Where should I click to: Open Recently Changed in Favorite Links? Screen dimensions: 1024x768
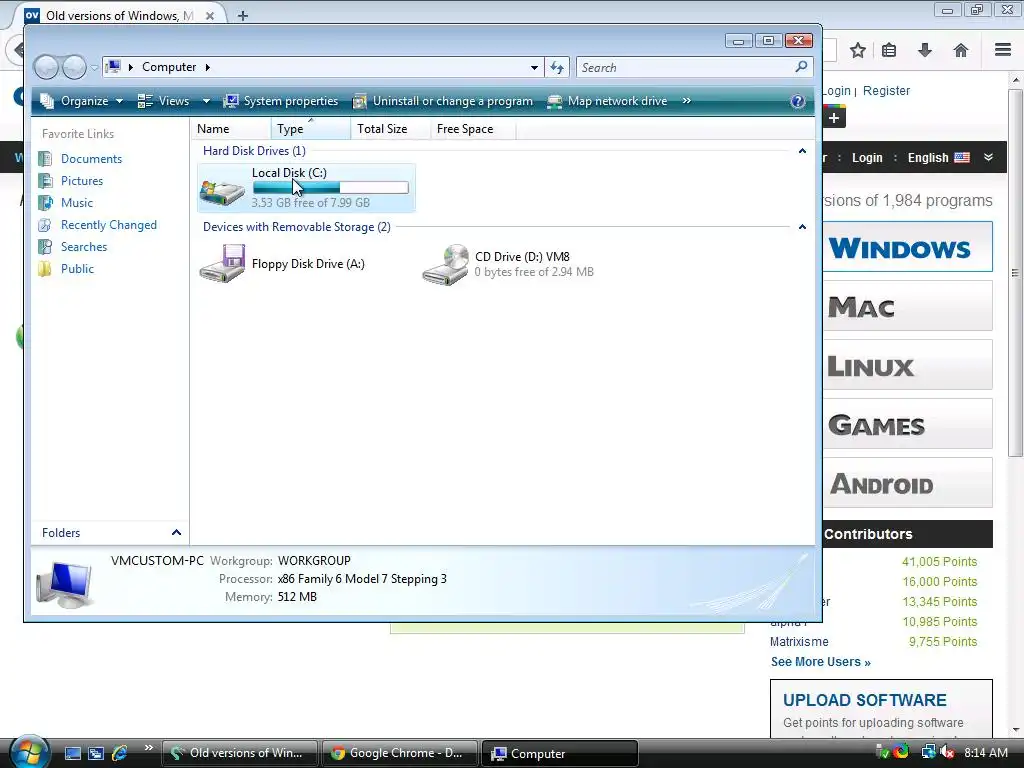point(109,225)
